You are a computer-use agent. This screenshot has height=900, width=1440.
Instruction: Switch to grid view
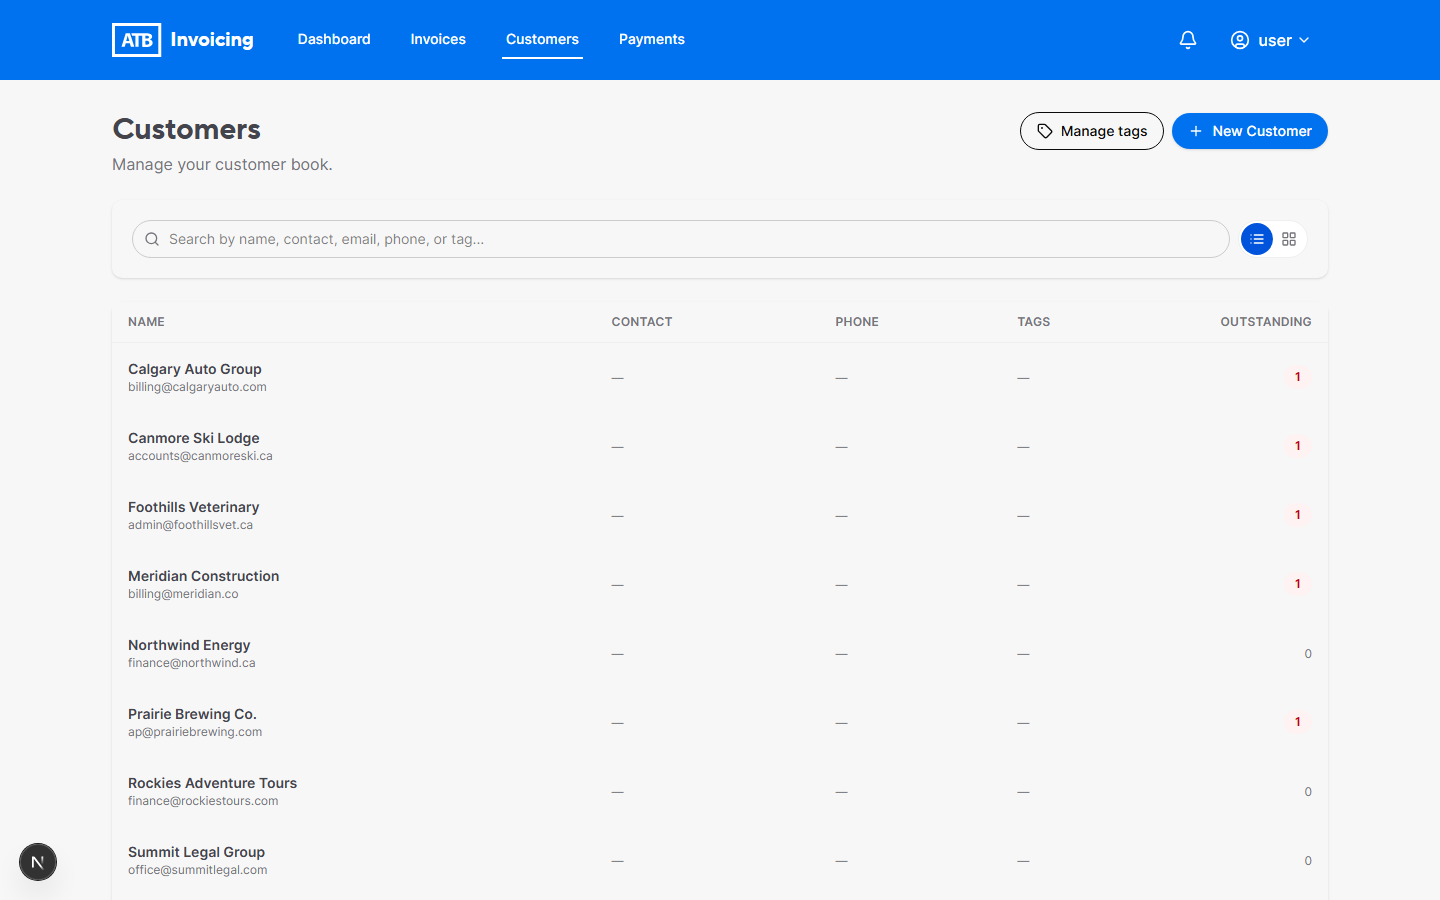coord(1289,239)
